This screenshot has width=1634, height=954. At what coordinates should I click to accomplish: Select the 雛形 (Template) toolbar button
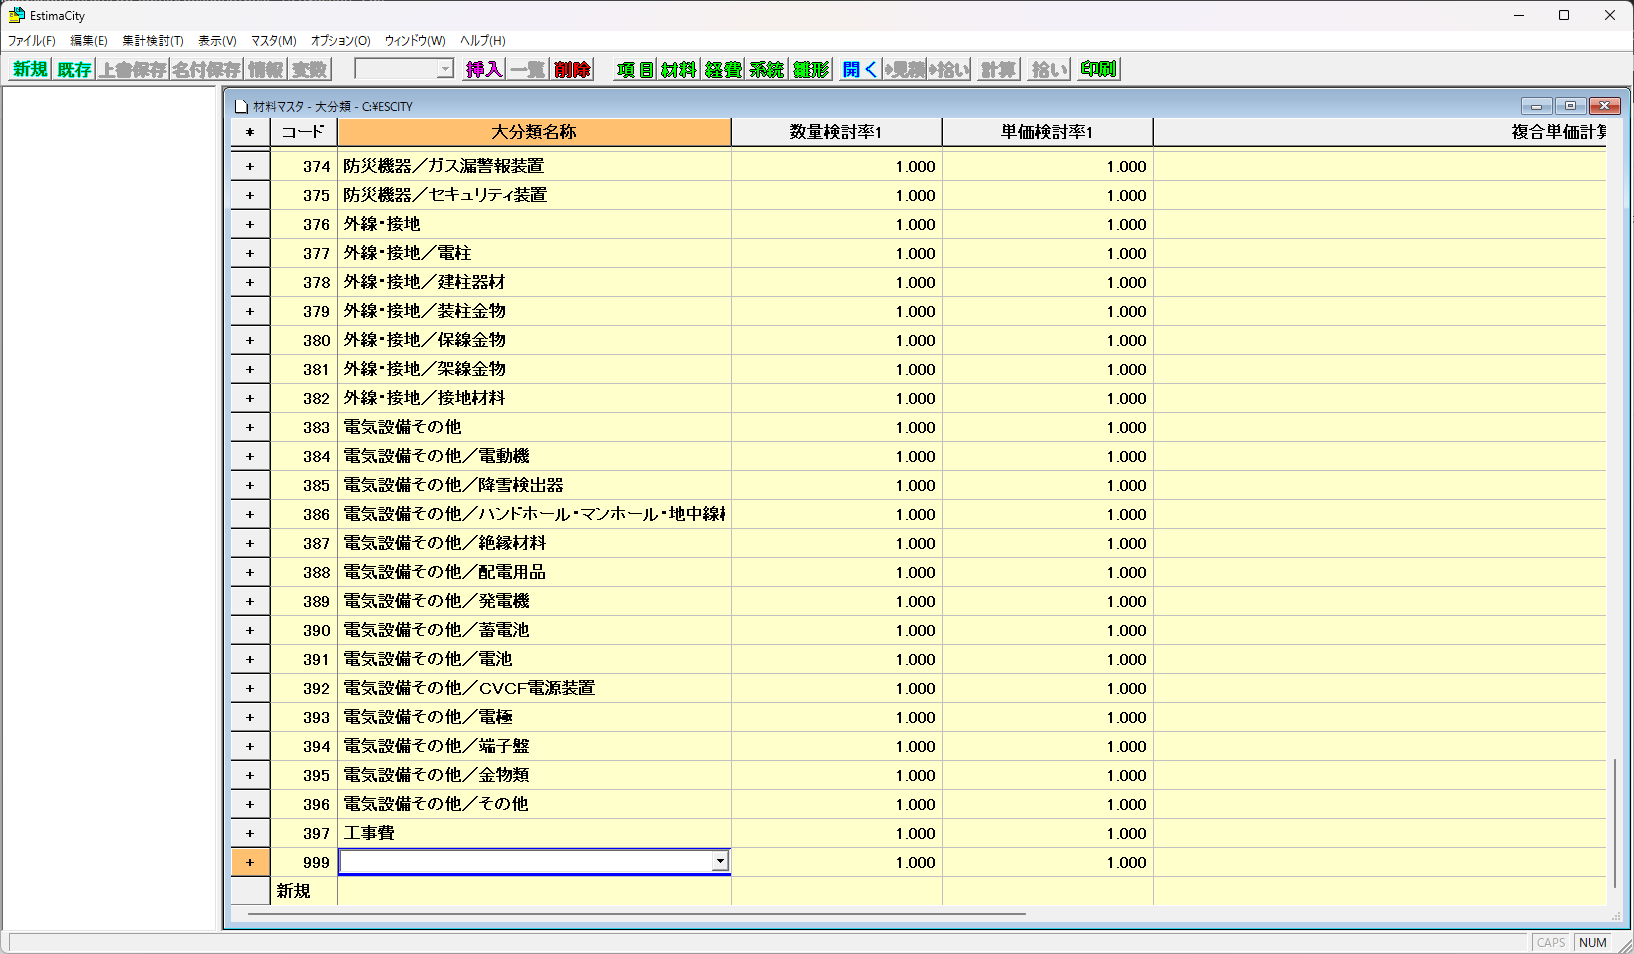(x=811, y=69)
